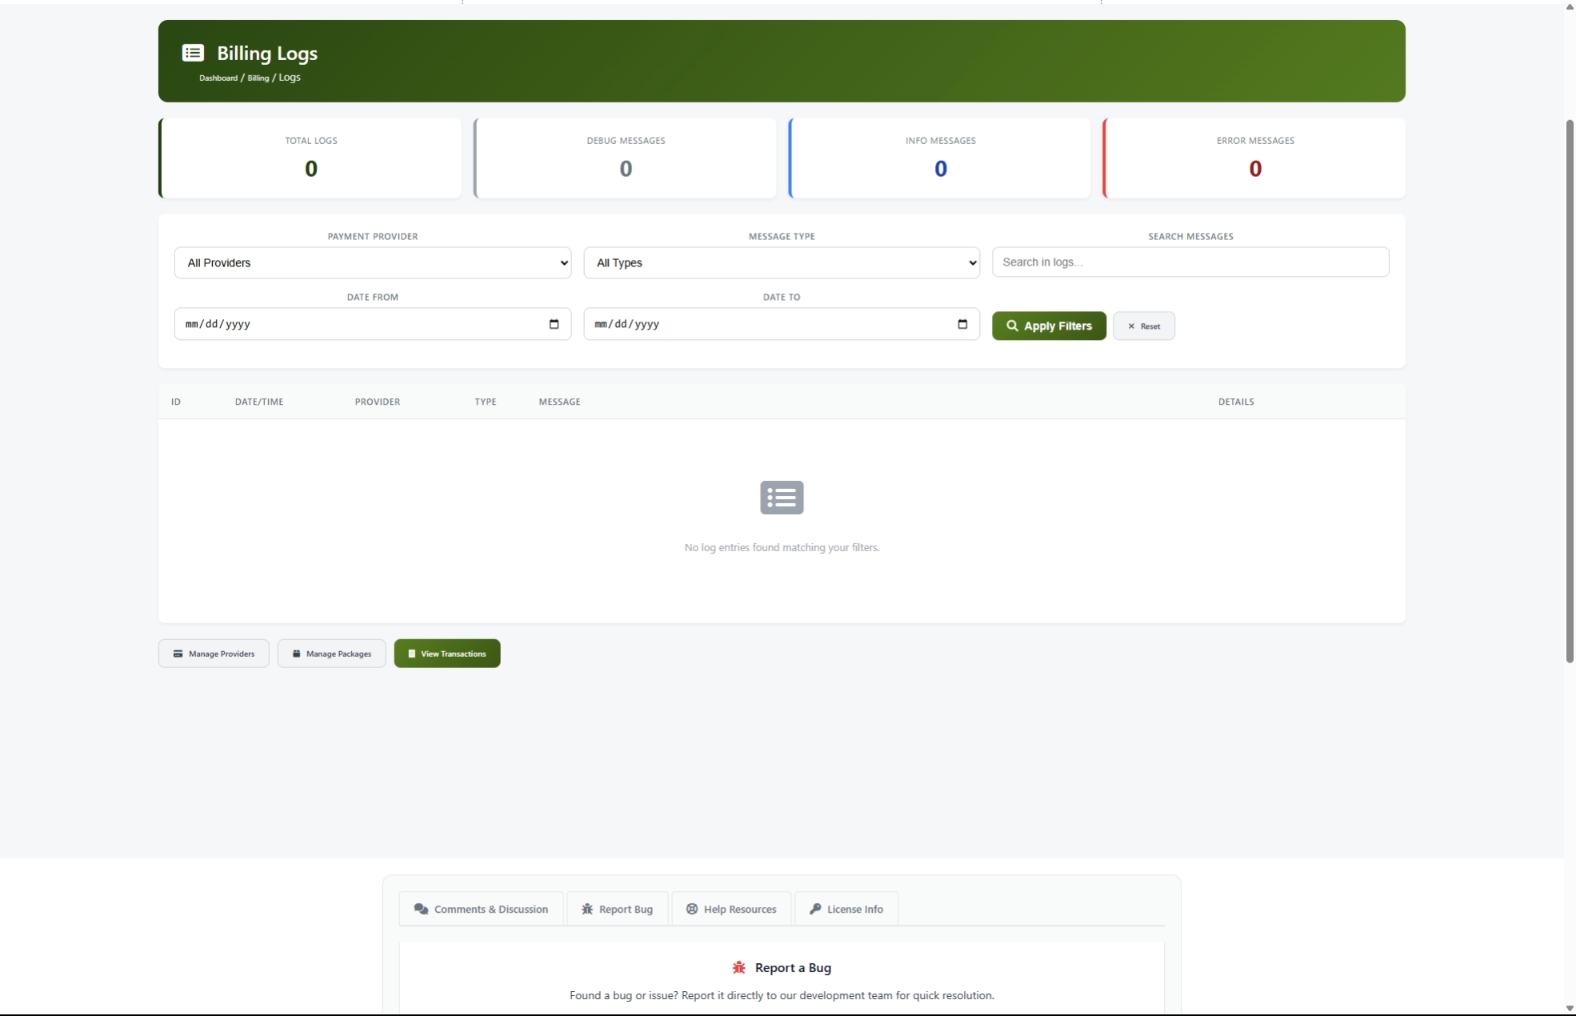Focus the Search in logs field

coord(1190,262)
